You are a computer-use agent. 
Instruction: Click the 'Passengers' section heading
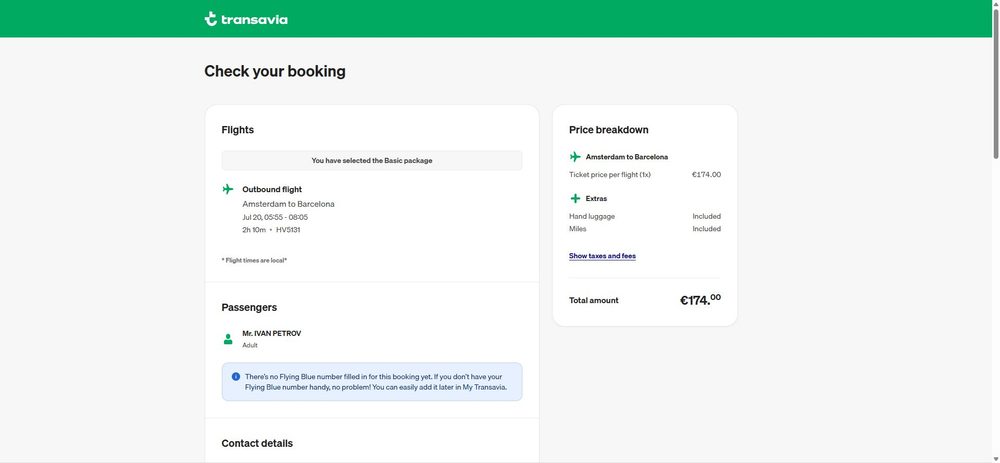pyautogui.click(x=249, y=307)
